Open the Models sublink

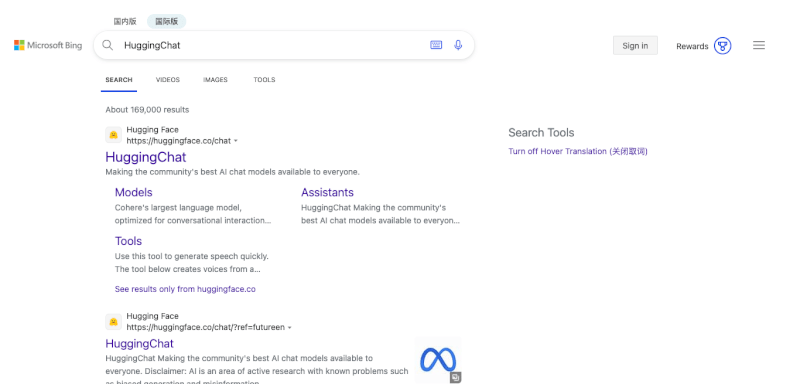coord(134,192)
